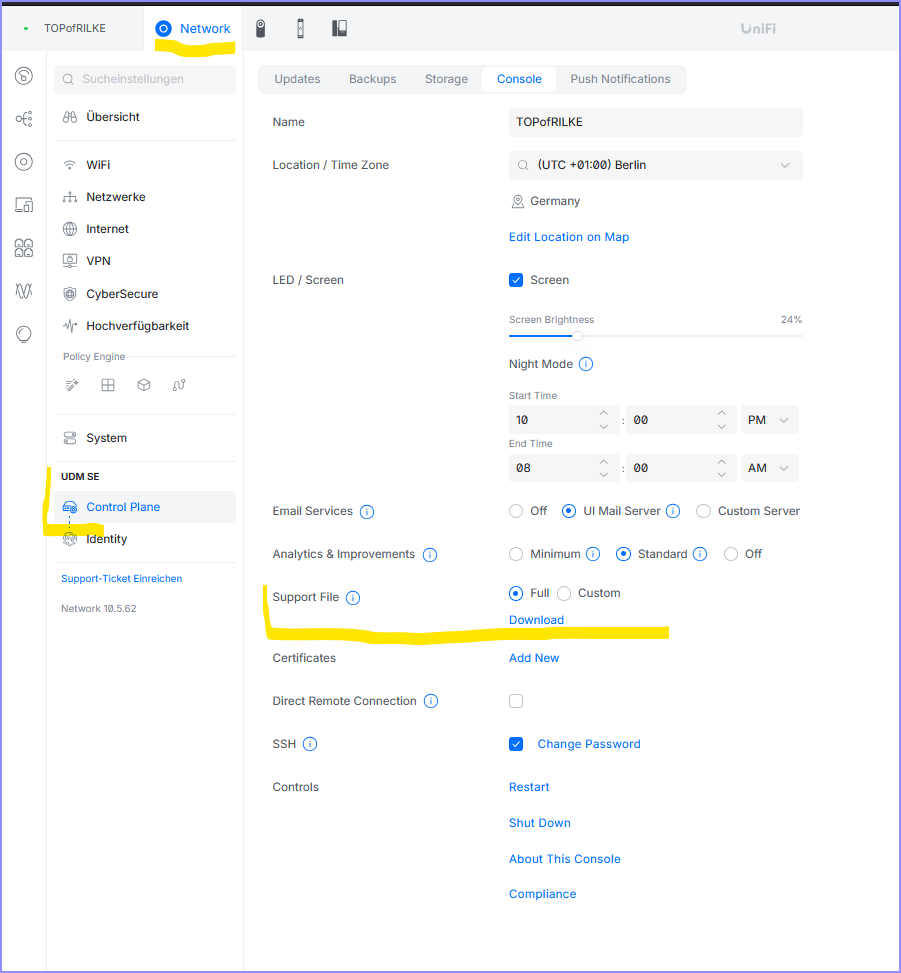Open the Policy Engine table grid icon
The image size is (901, 973).
[x=108, y=385]
